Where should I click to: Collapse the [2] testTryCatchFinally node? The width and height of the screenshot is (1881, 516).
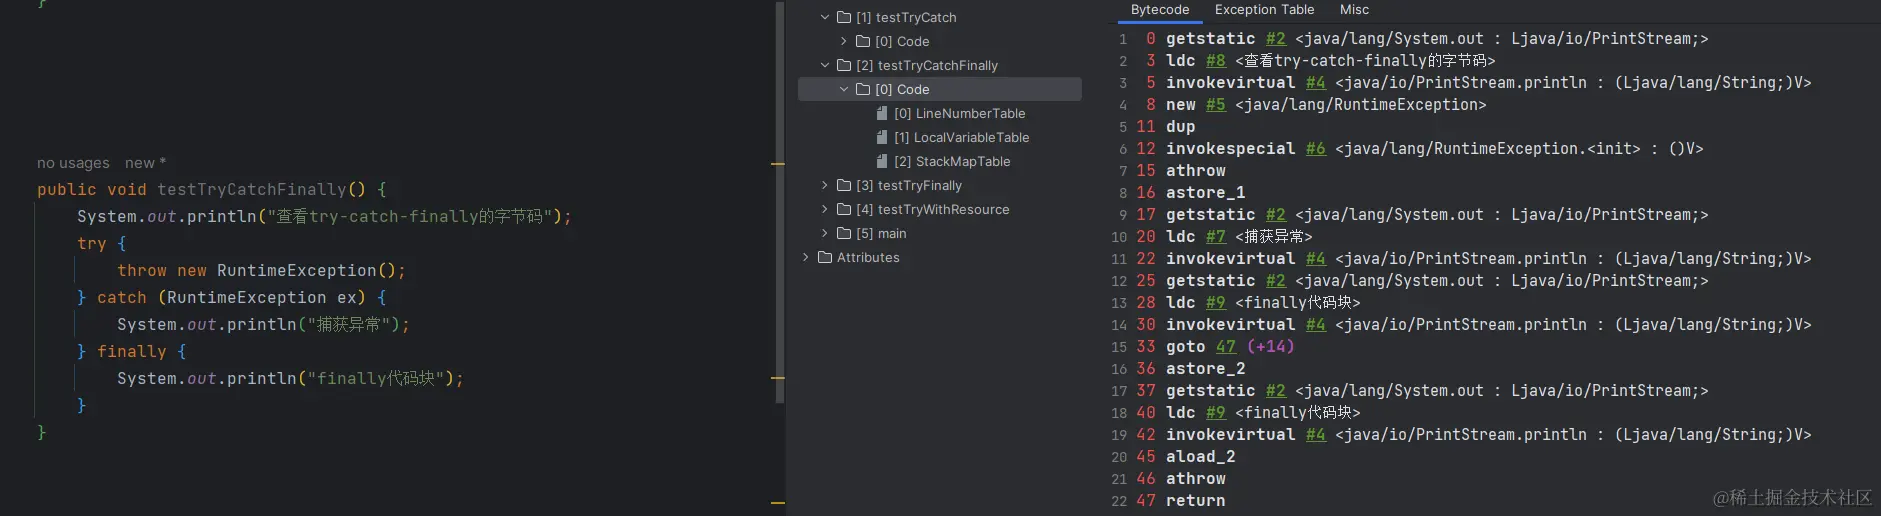tap(825, 65)
